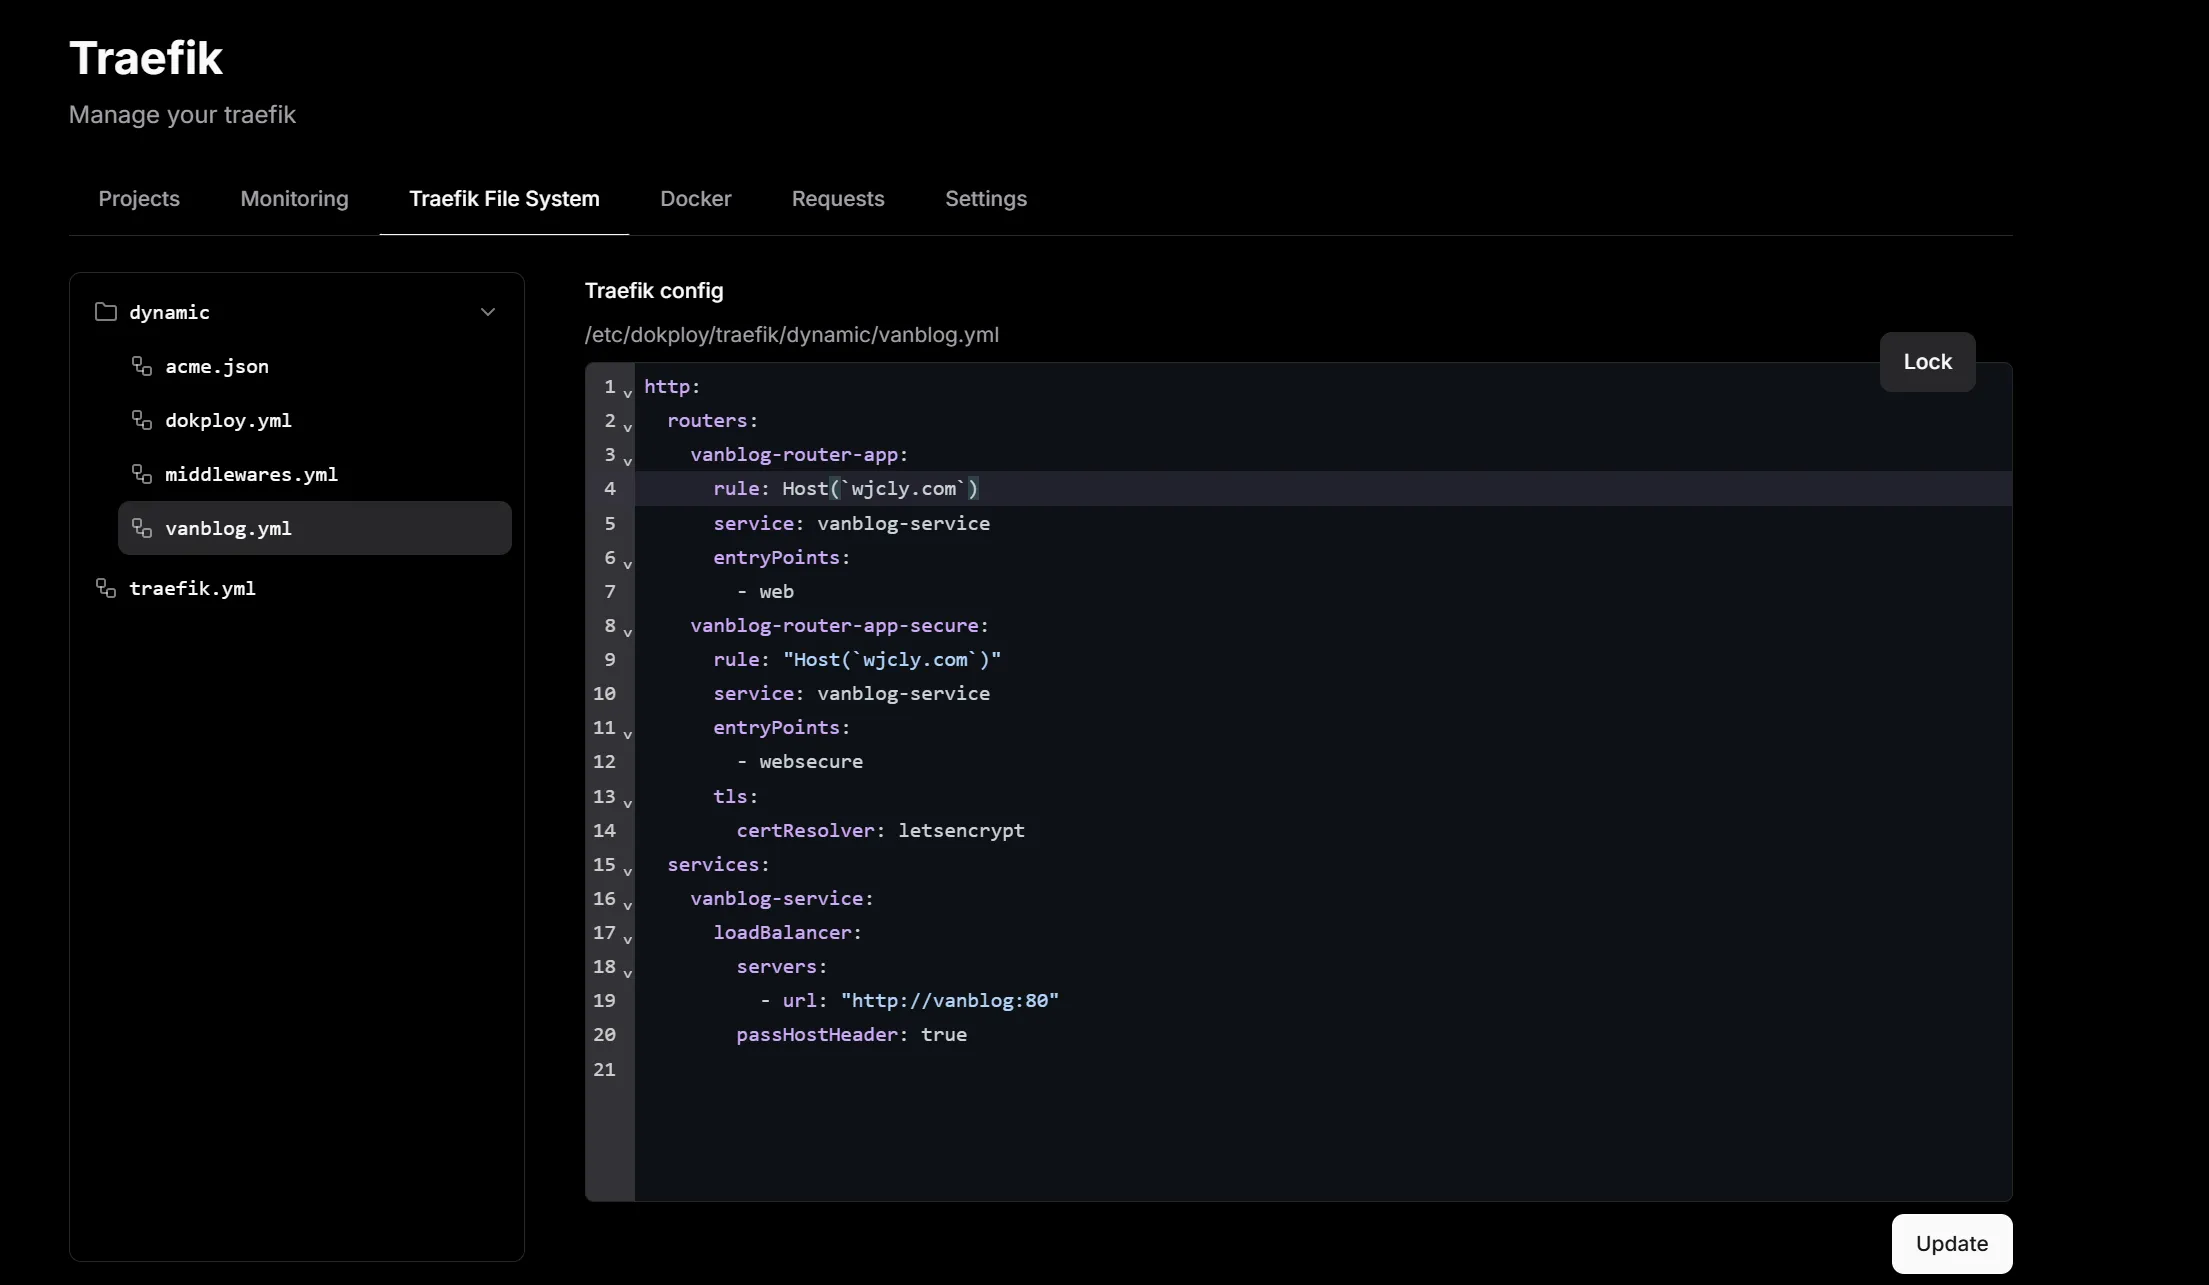The height and width of the screenshot is (1285, 2209).
Task: Fold loadBalancer block at line 17
Action: (x=628, y=938)
